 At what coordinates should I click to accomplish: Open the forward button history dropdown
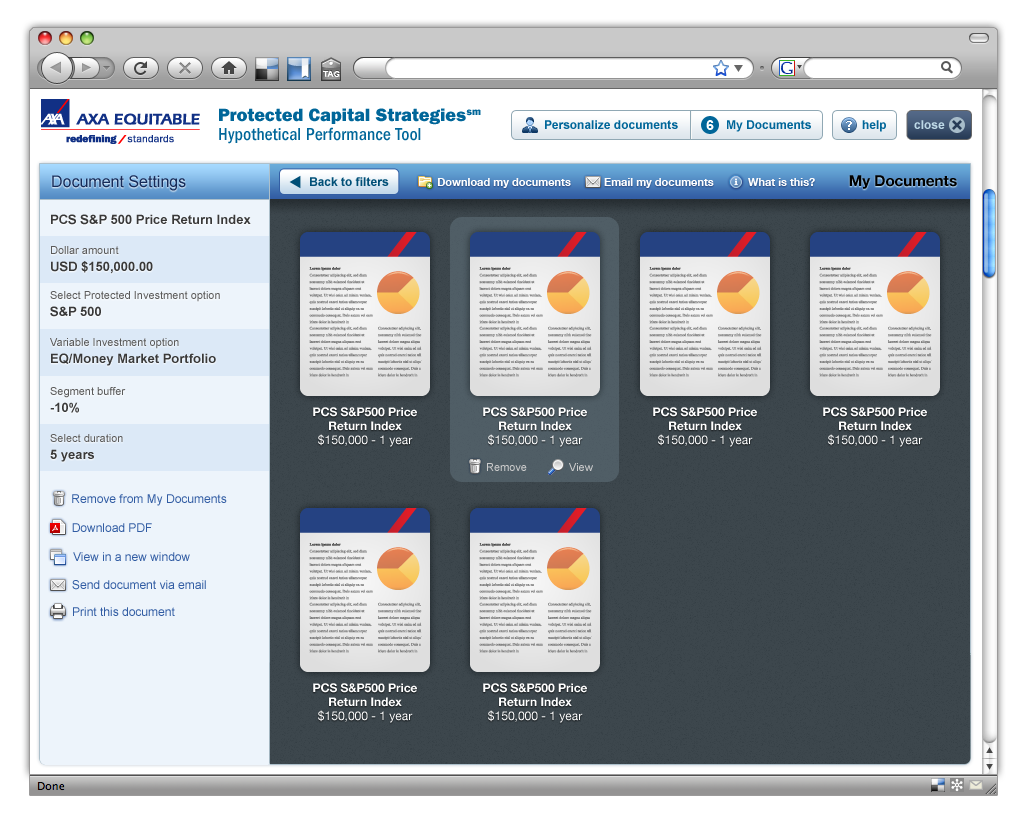106,68
